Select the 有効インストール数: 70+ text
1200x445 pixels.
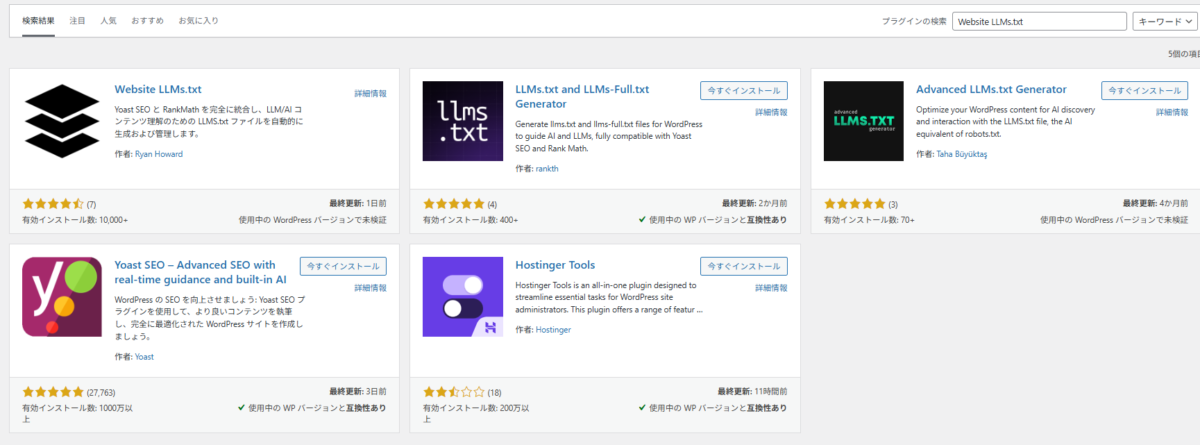point(869,220)
